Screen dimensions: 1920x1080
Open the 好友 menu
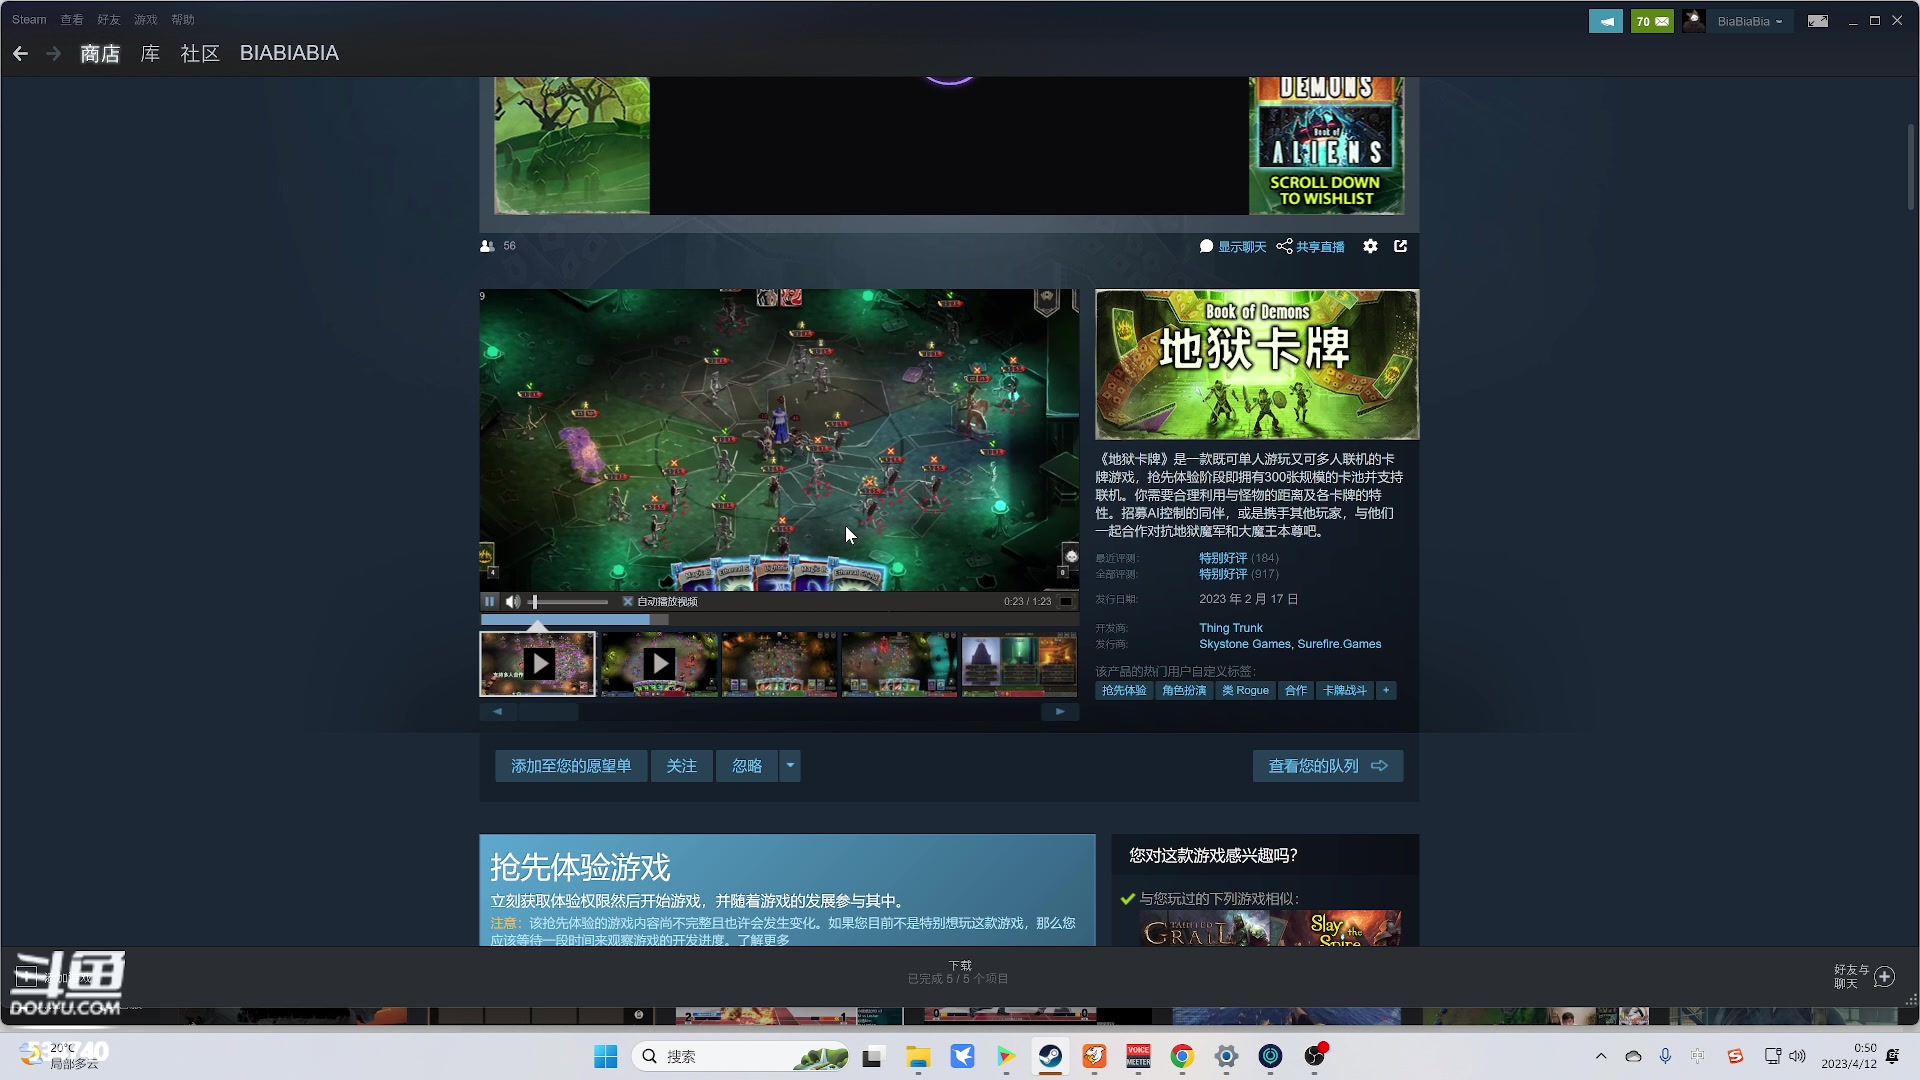pyautogui.click(x=109, y=20)
